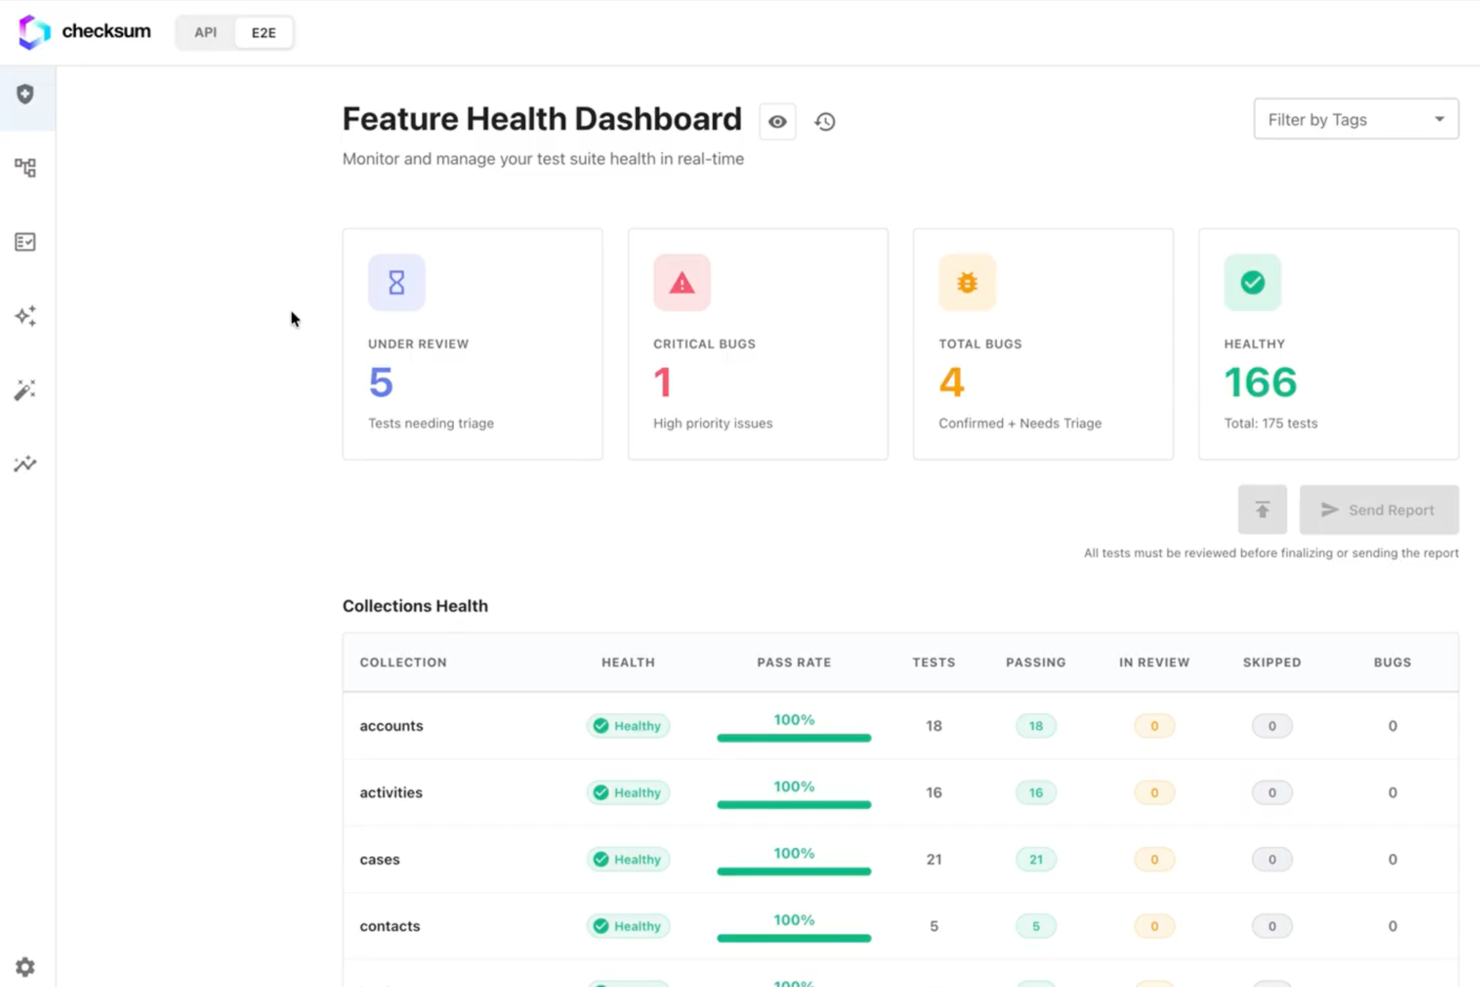Open the activities collection link

click(391, 792)
